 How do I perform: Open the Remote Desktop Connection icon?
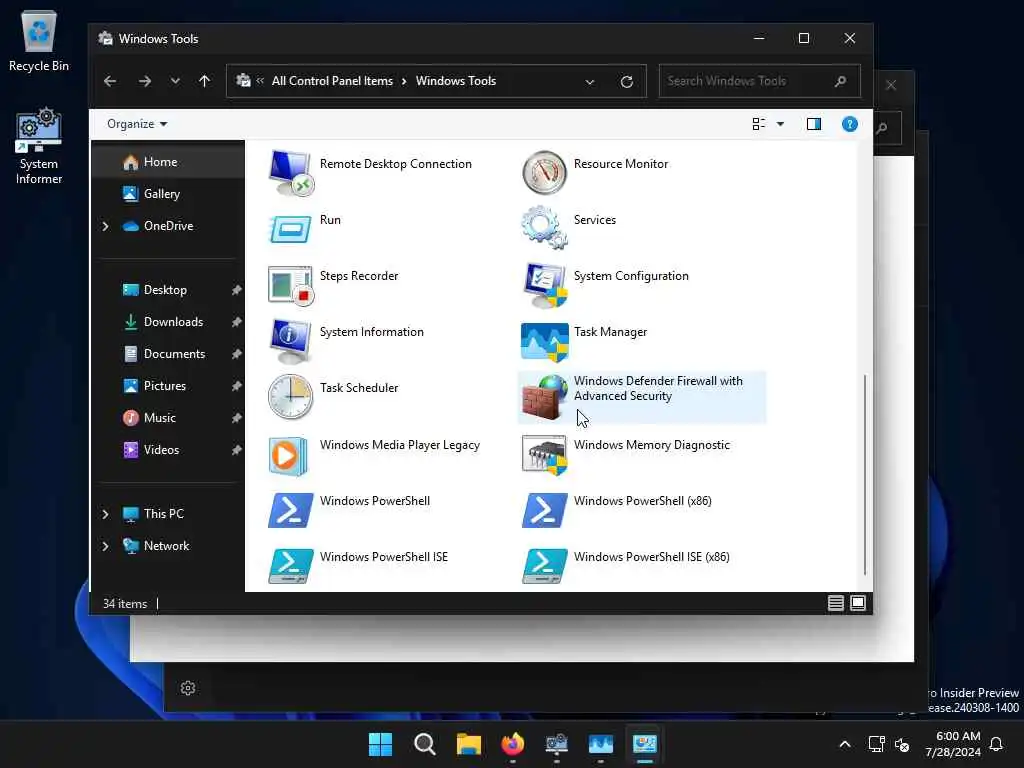coord(291,172)
